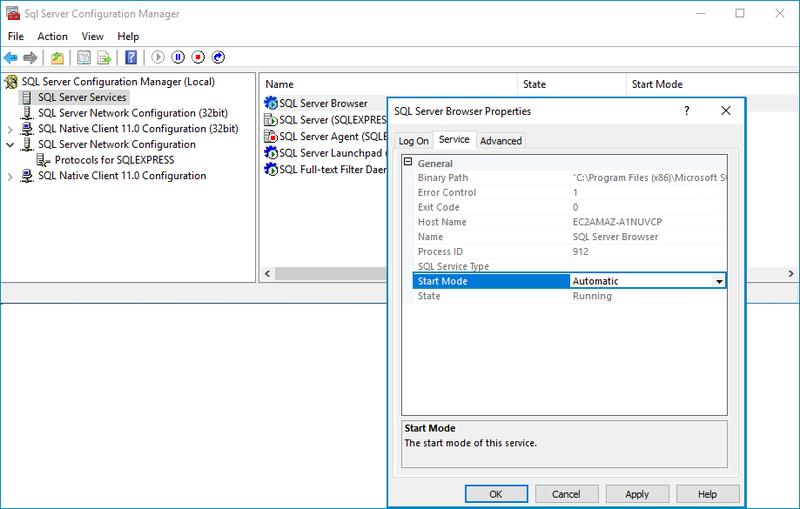Open Help using the toolbar question mark icon
Screen dimensions: 800x509
click(x=131, y=58)
